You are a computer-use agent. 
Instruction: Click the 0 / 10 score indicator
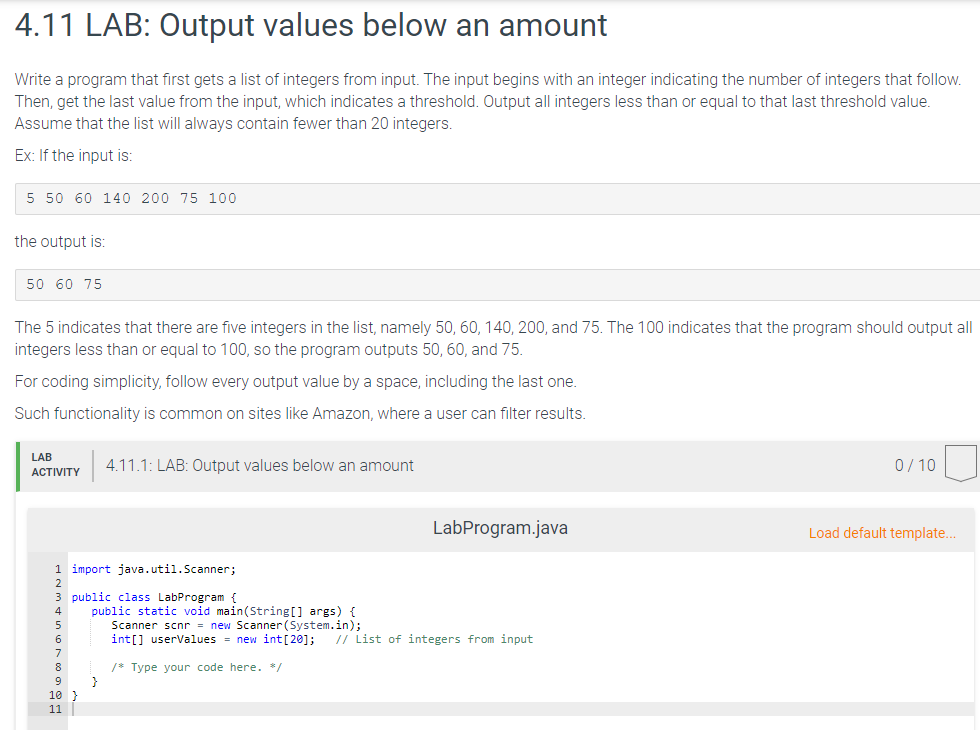pos(915,465)
